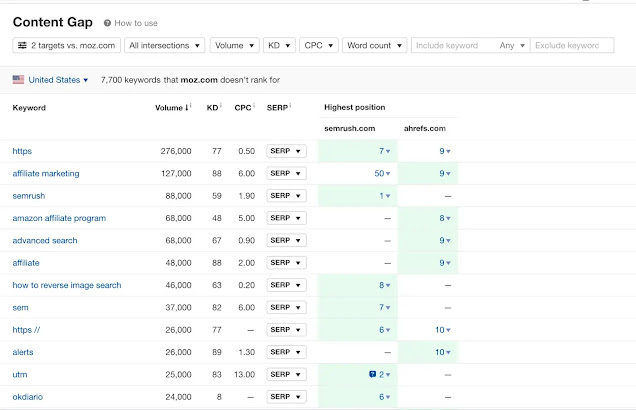Open the KD filter dropdown
Image resolution: width=636 pixels, height=410 pixels.
coord(279,45)
